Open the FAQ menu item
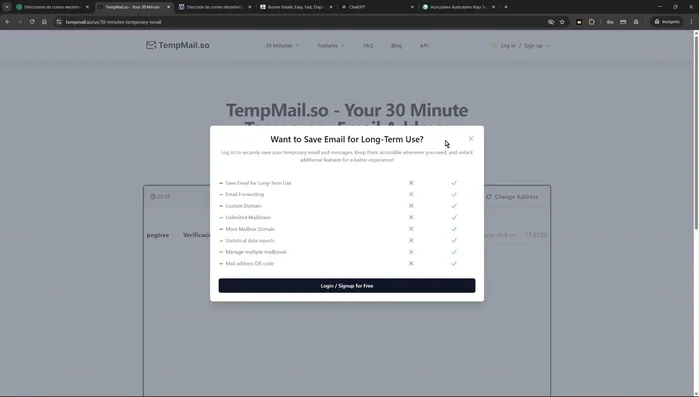 pos(368,45)
